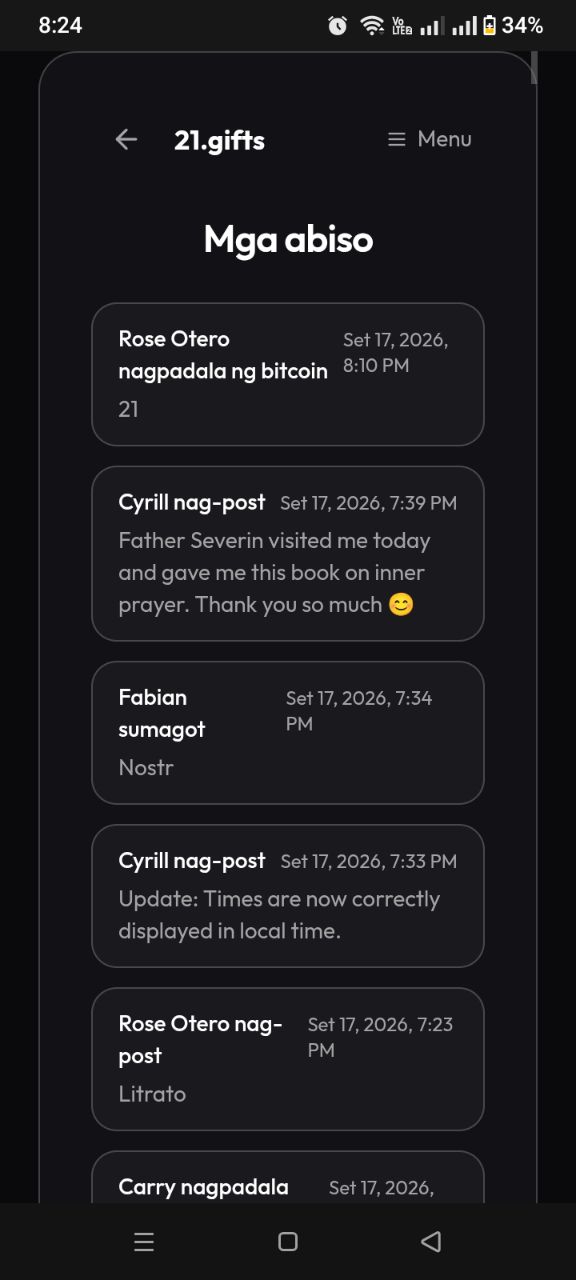
Task: Open the hamburger Menu
Action: coord(430,139)
